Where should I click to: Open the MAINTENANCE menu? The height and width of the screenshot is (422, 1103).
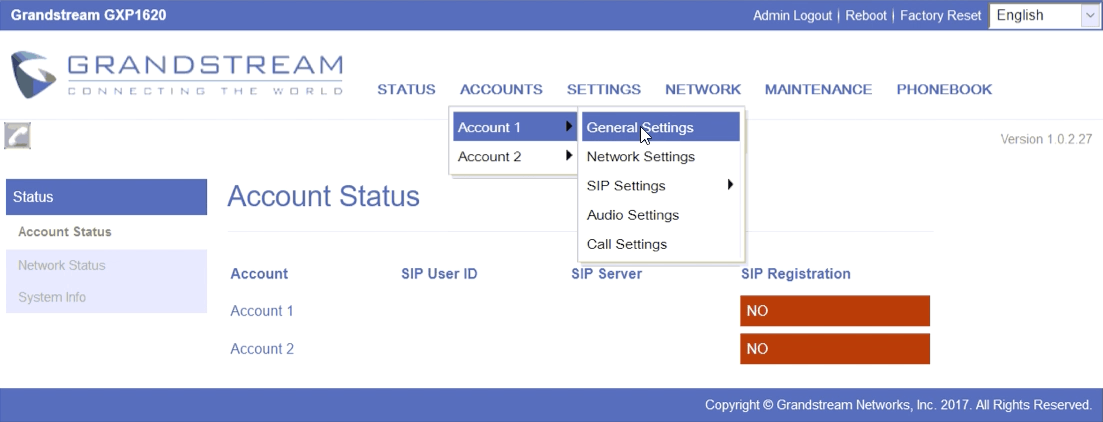pyautogui.click(x=818, y=89)
